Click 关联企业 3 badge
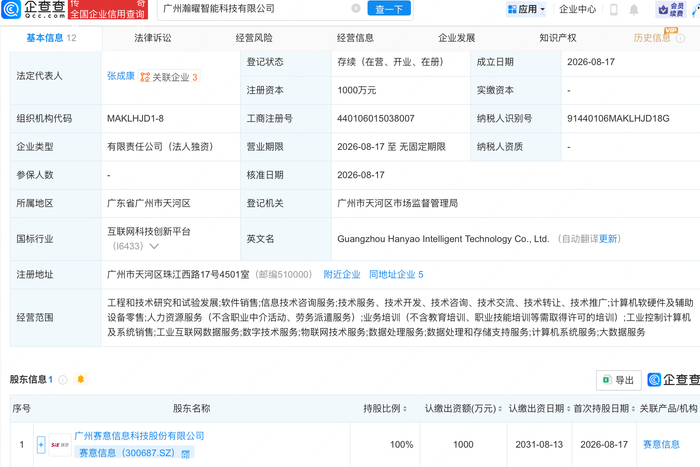Image resolution: width=700 pixels, height=467 pixels. (169, 77)
